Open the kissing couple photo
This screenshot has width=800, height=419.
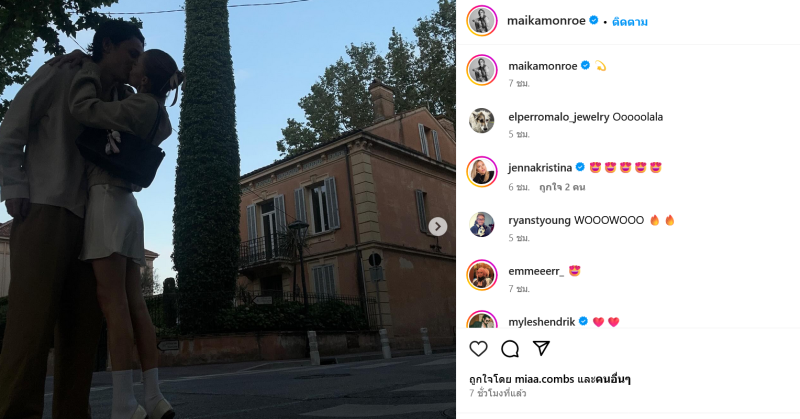[228, 209]
